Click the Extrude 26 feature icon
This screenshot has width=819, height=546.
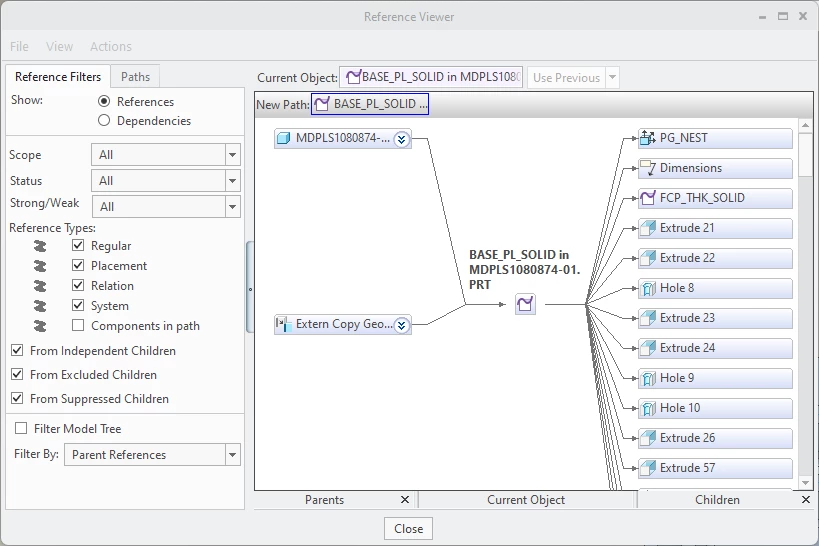pos(648,438)
